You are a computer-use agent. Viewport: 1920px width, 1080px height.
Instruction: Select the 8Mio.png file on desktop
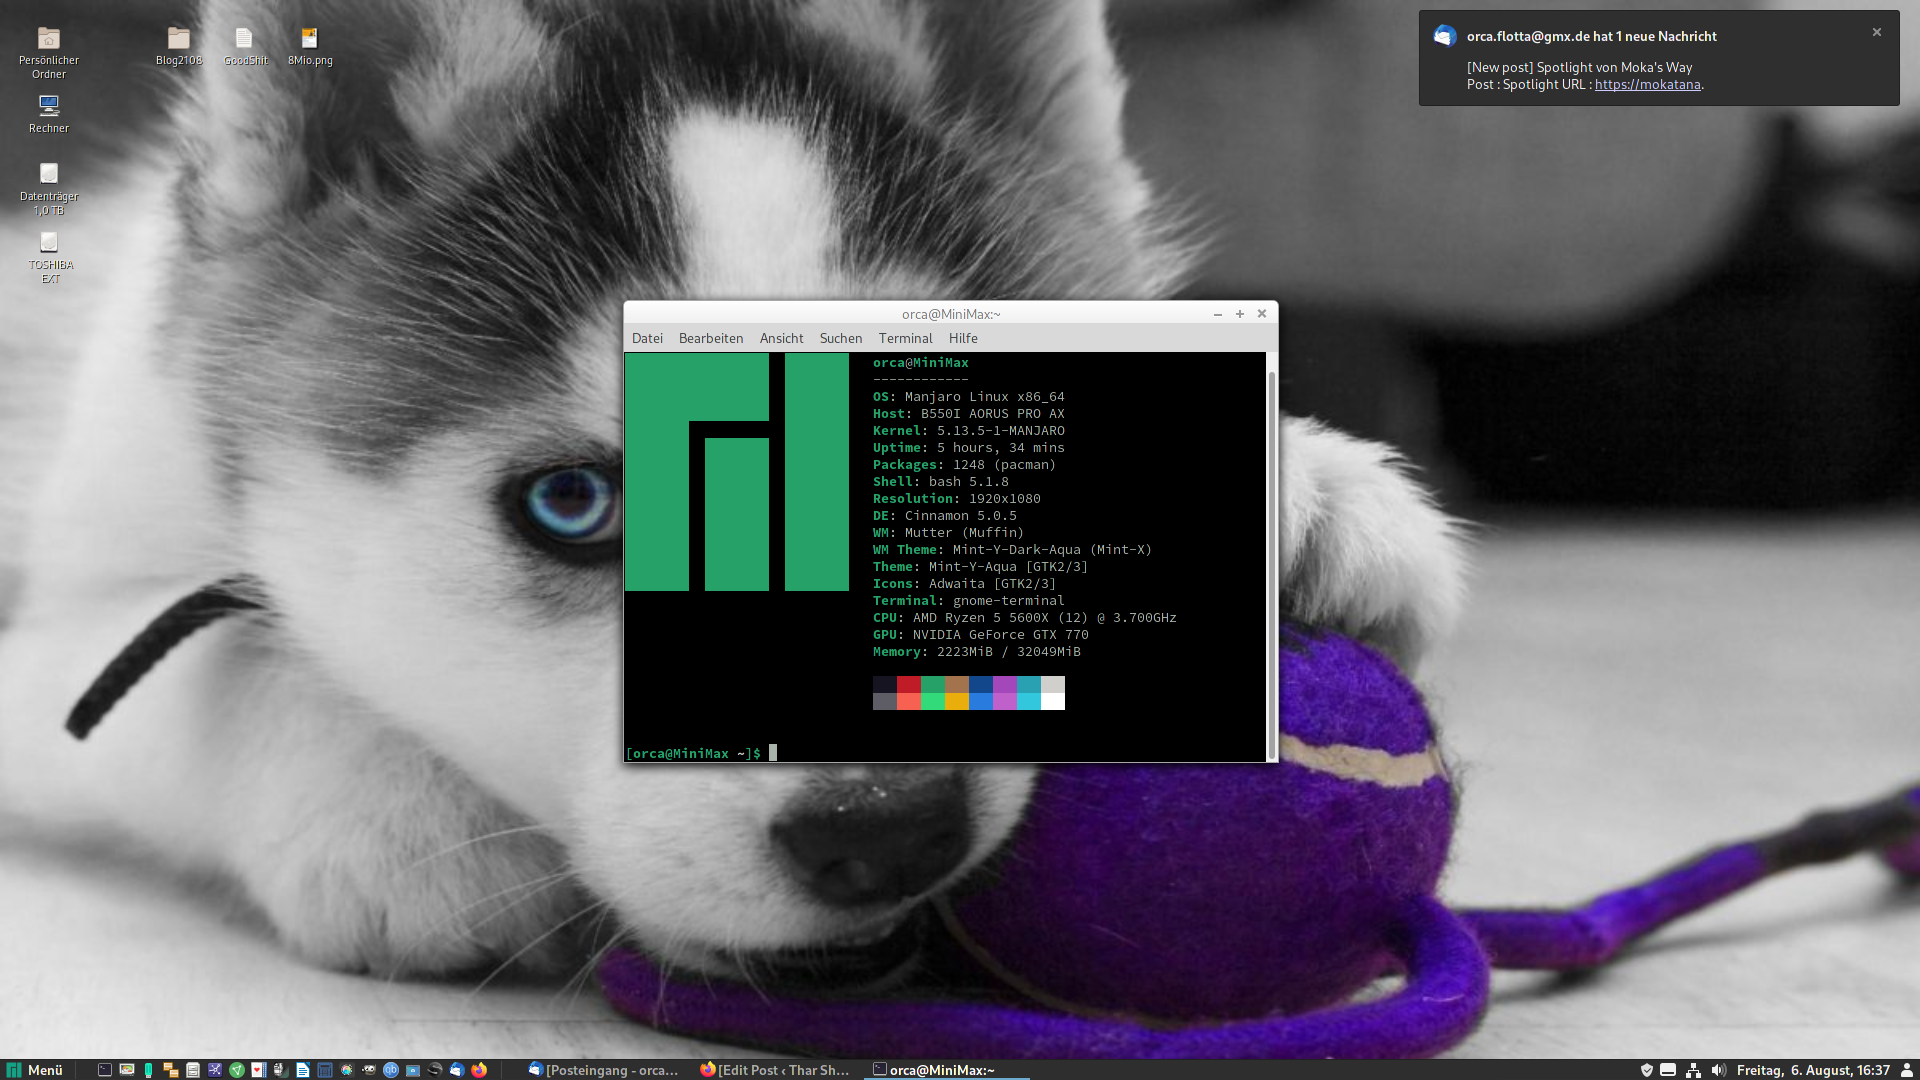pos(310,45)
